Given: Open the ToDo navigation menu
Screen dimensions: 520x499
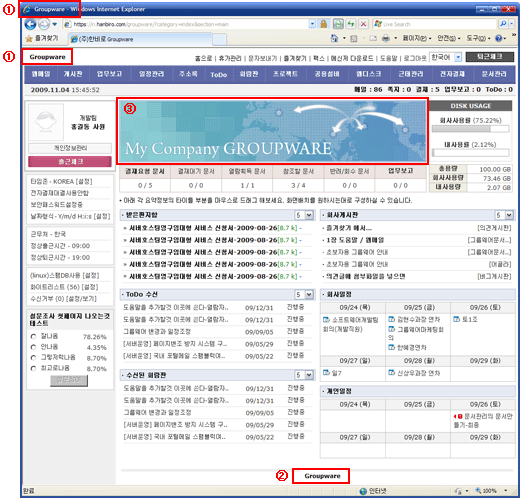Looking at the screenshot, I should coord(219,75).
